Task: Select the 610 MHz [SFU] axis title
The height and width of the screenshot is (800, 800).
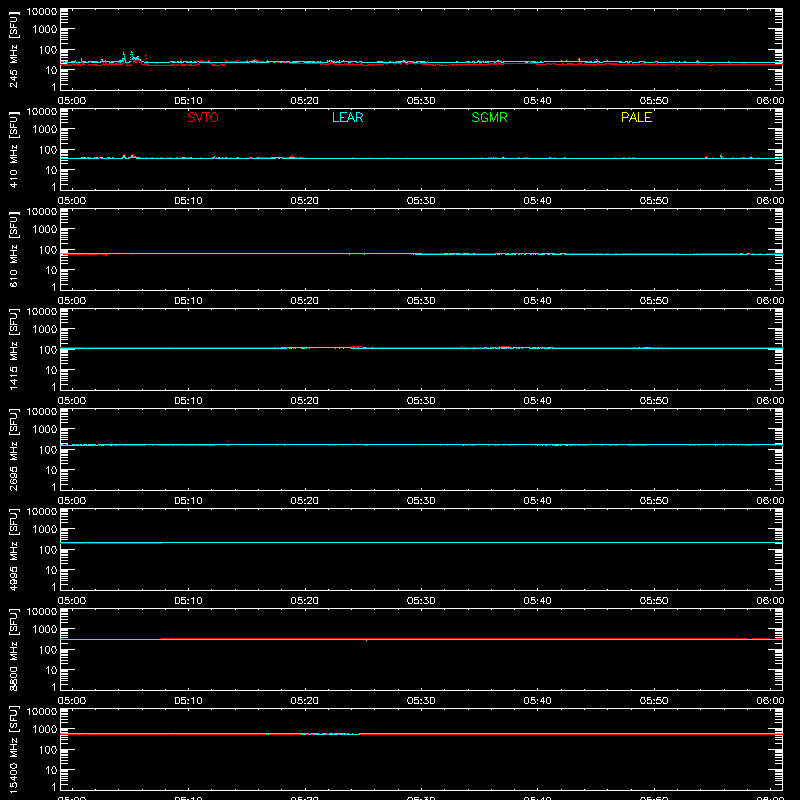Action: pyautogui.click(x=13, y=249)
